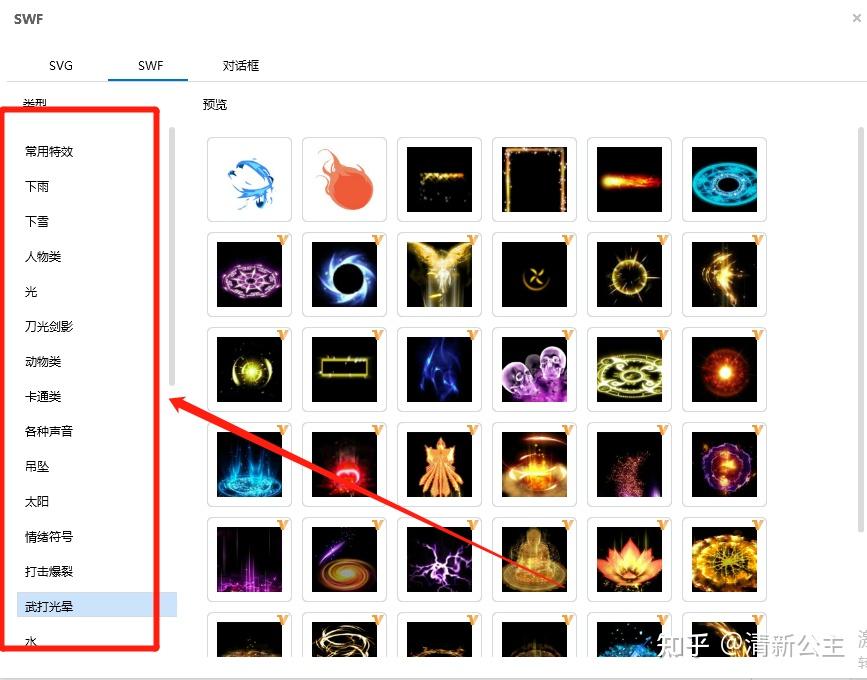This screenshot has width=867, height=680.
Task: Select the blue water swirl effect thumbnail
Action: tap(249, 180)
